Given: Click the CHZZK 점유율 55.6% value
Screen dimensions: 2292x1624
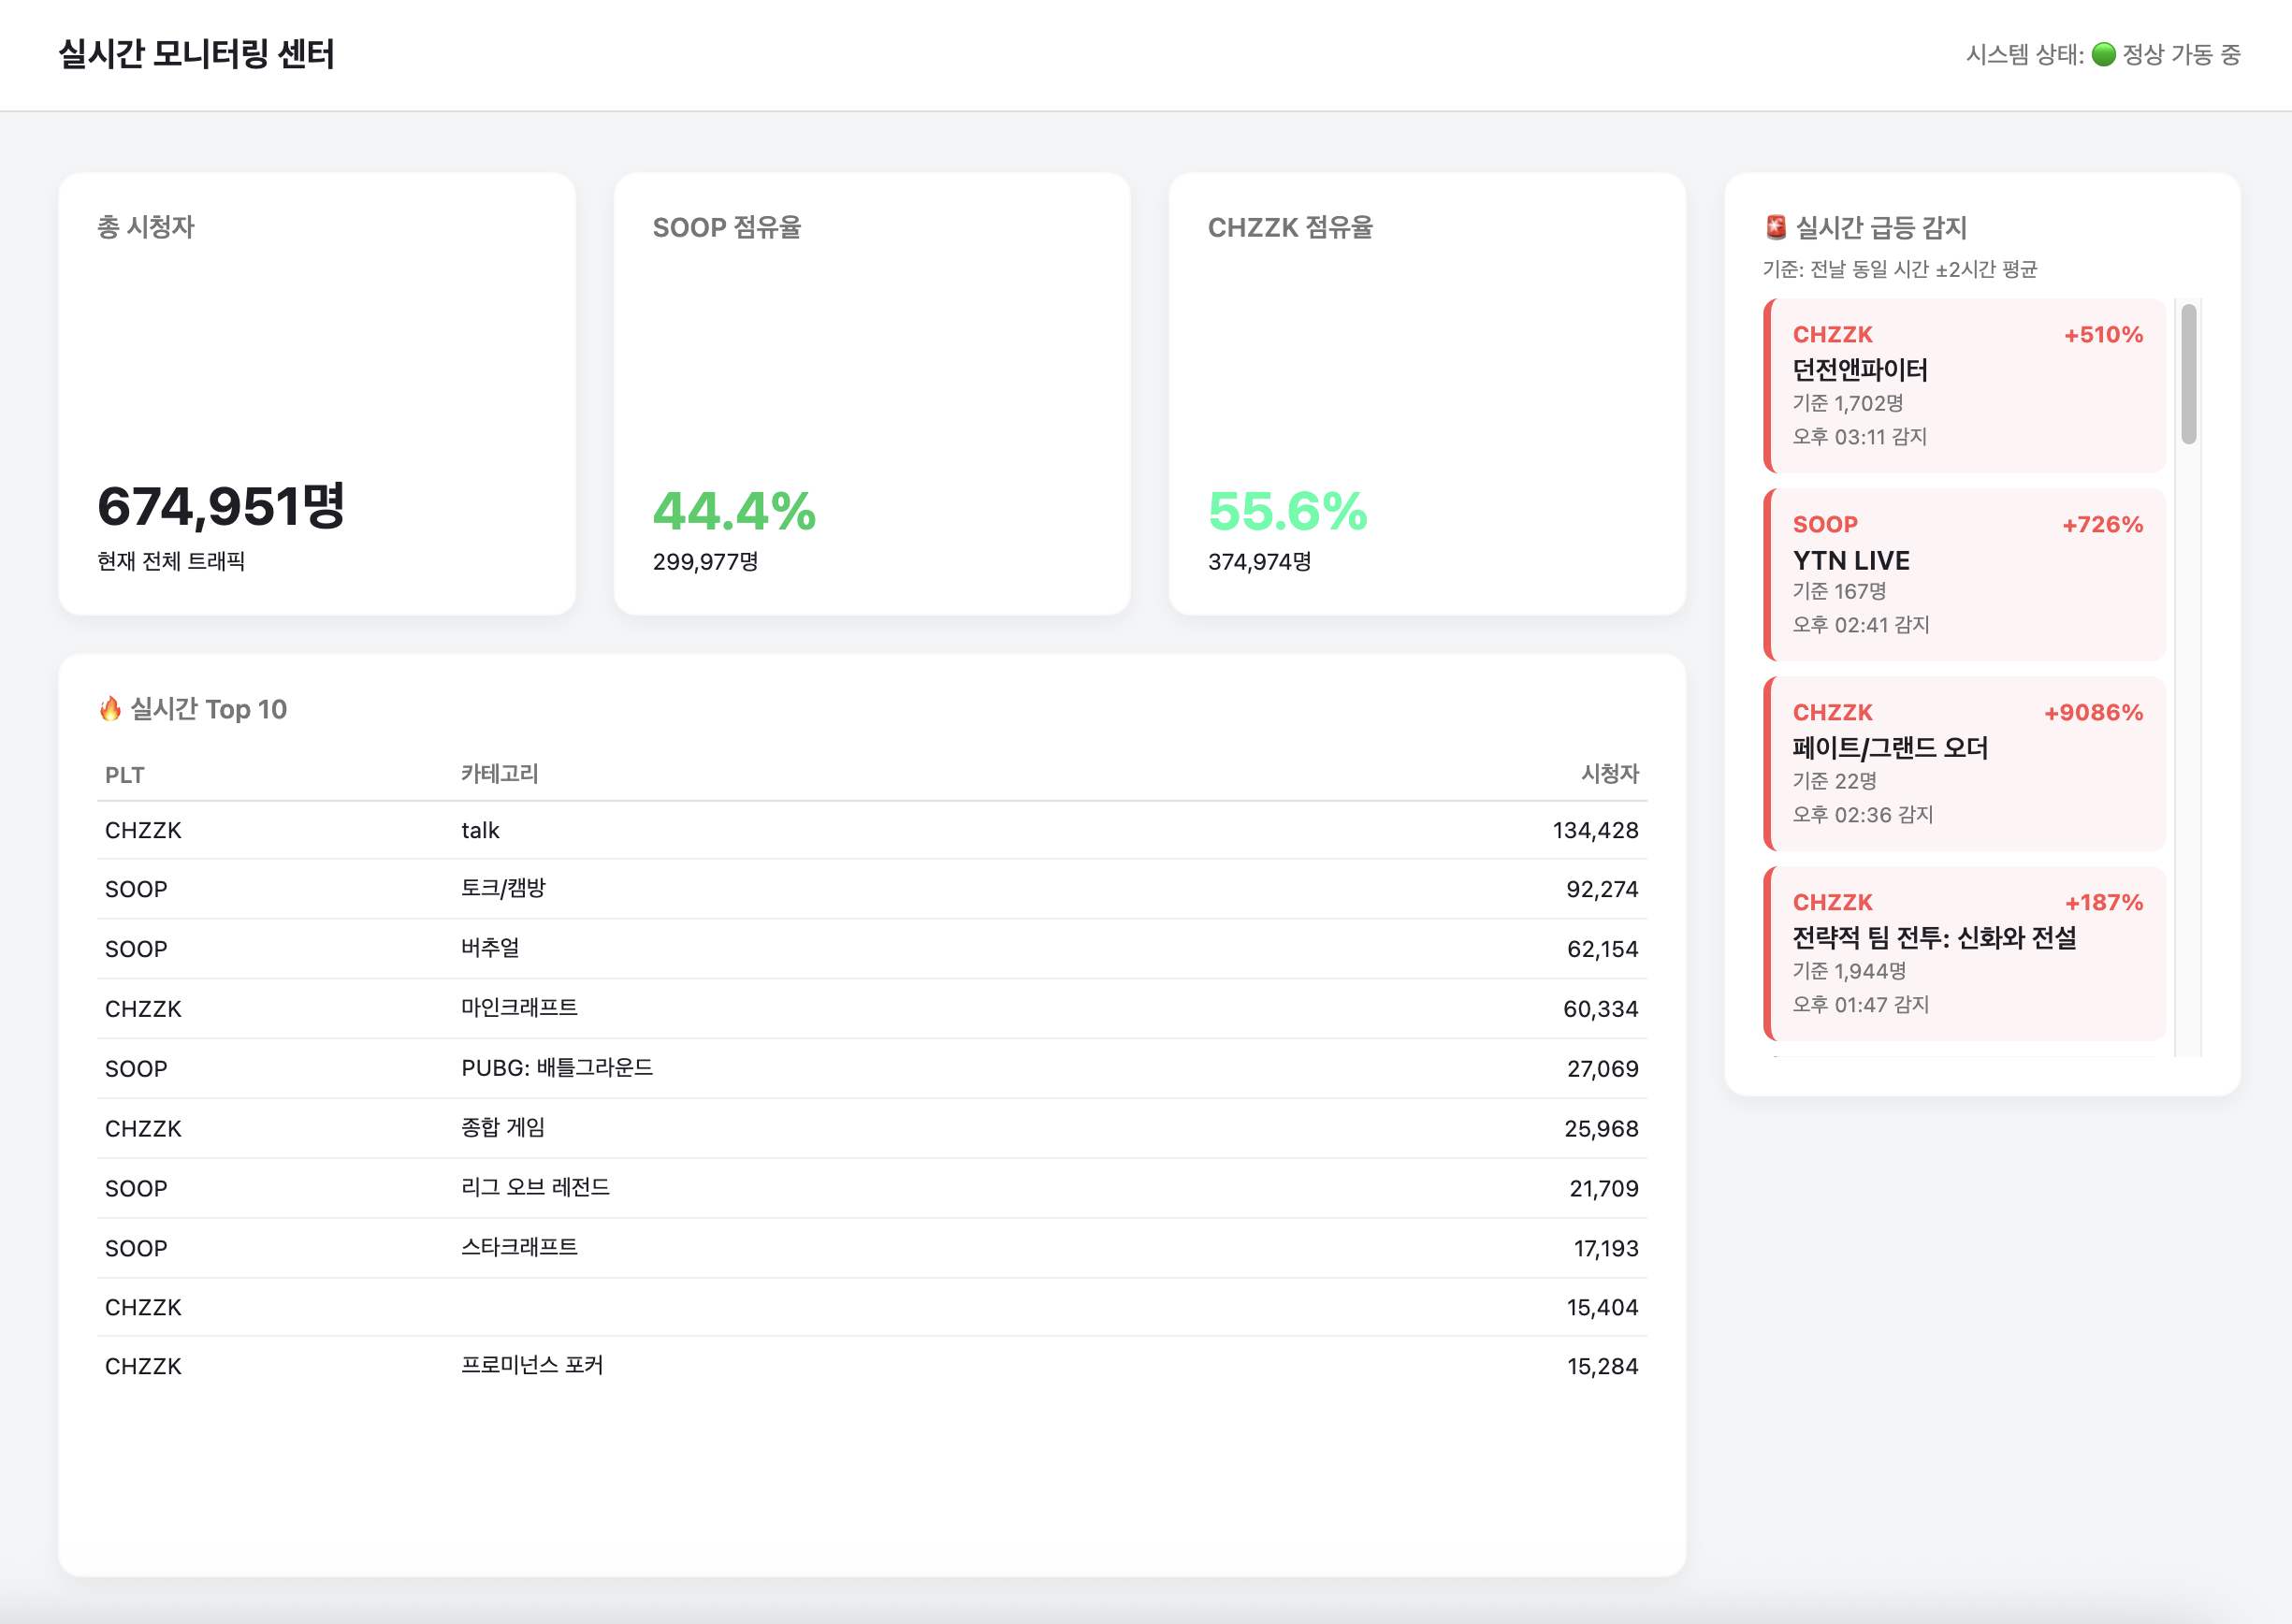Looking at the screenshot, I should click(x=1287, y=511).
